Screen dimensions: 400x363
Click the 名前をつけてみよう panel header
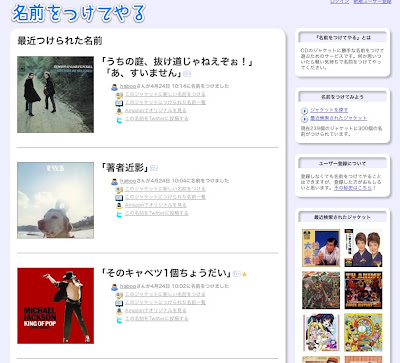[x=343, y=97]
